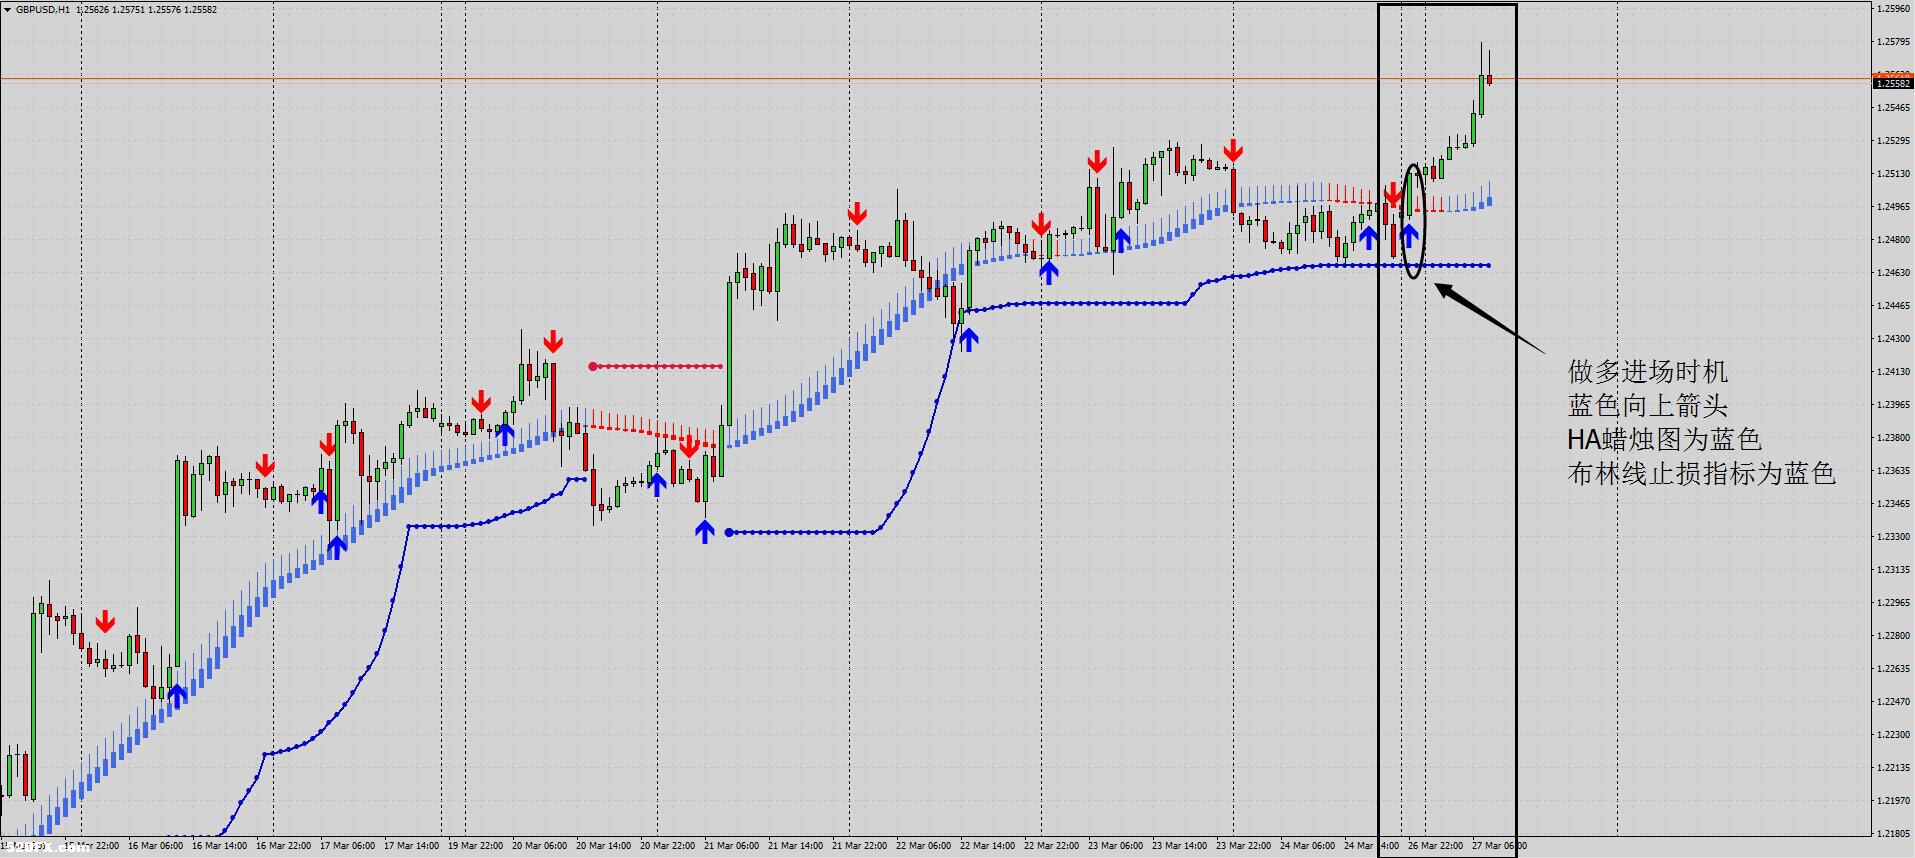Viewport: 1915px width, 858px height.
Task: Select annotation text 蓝色向上箭头
Action: pyautogui.click(x=1648, y=406)
